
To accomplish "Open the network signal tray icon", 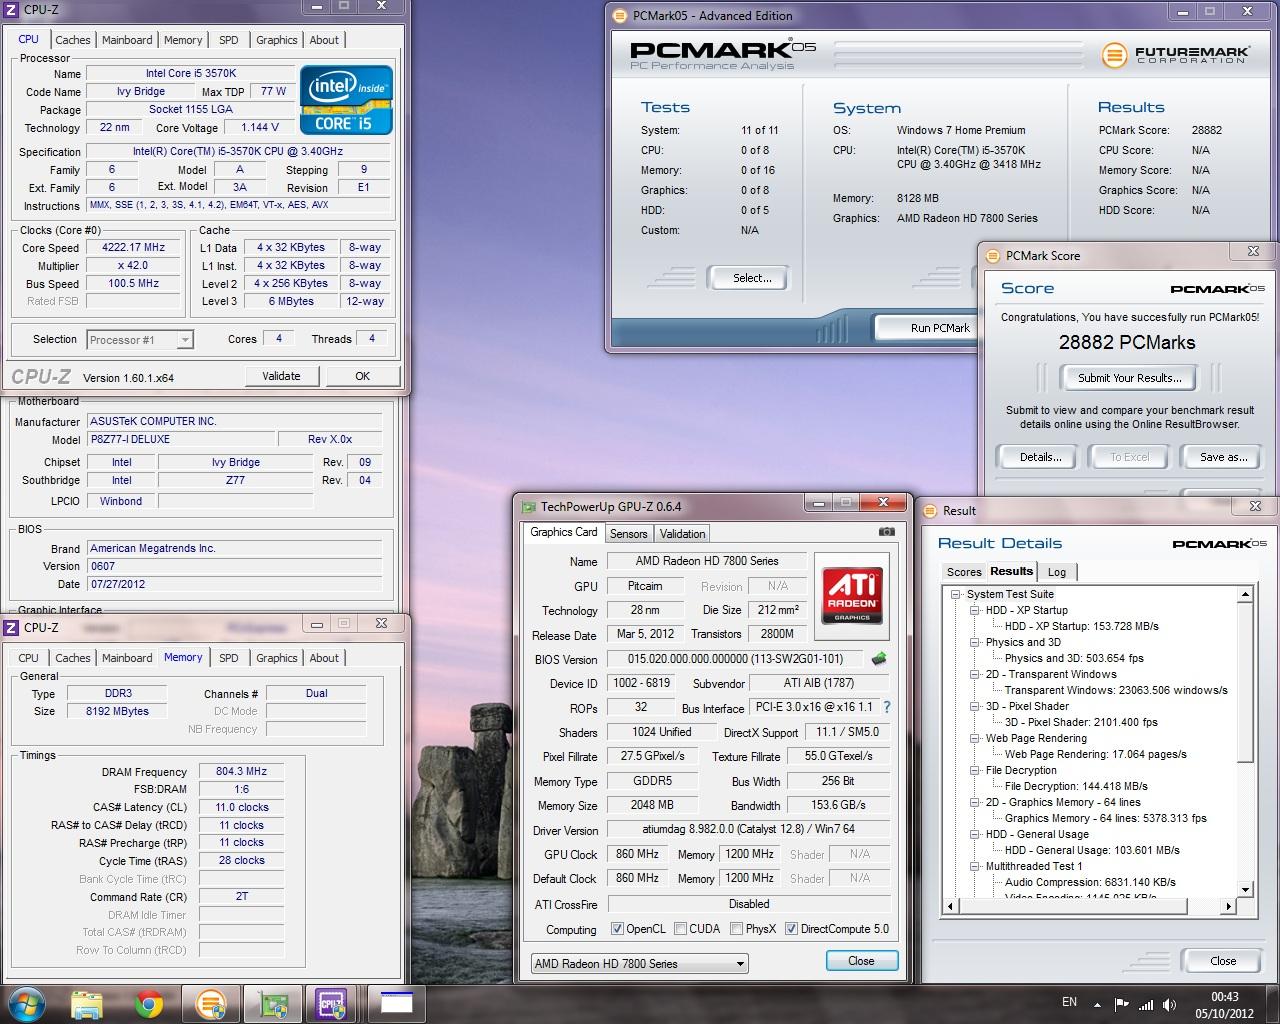I will click(x=1147, y=1004).
